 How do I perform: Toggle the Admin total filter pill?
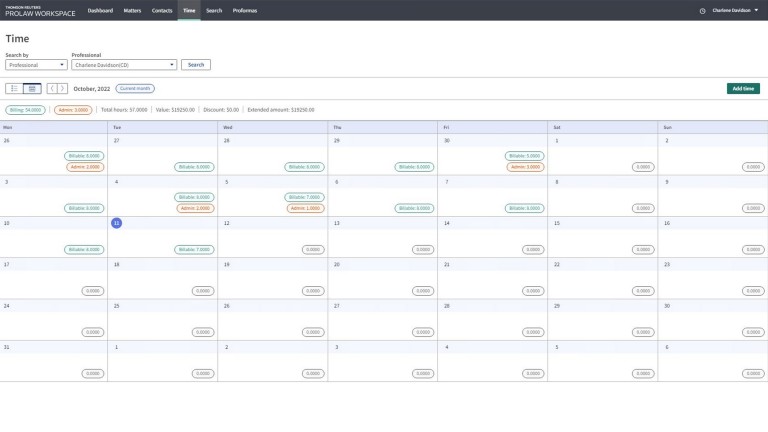point(73,109)
